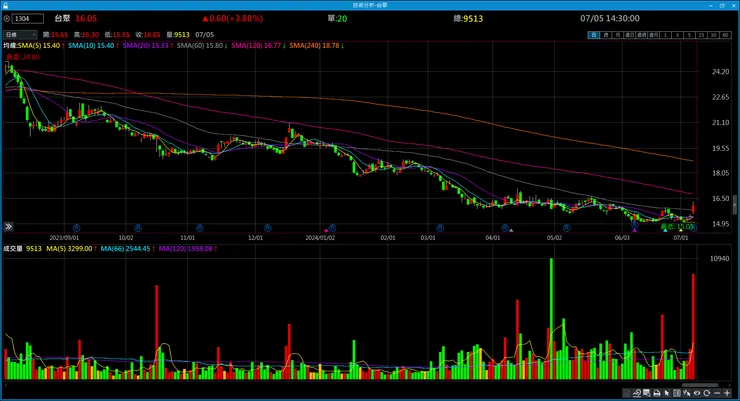Click the vertical scrollbar handle at right edge
The width and height of the screenshot is (740, 401).
click(x=734, y=206)
